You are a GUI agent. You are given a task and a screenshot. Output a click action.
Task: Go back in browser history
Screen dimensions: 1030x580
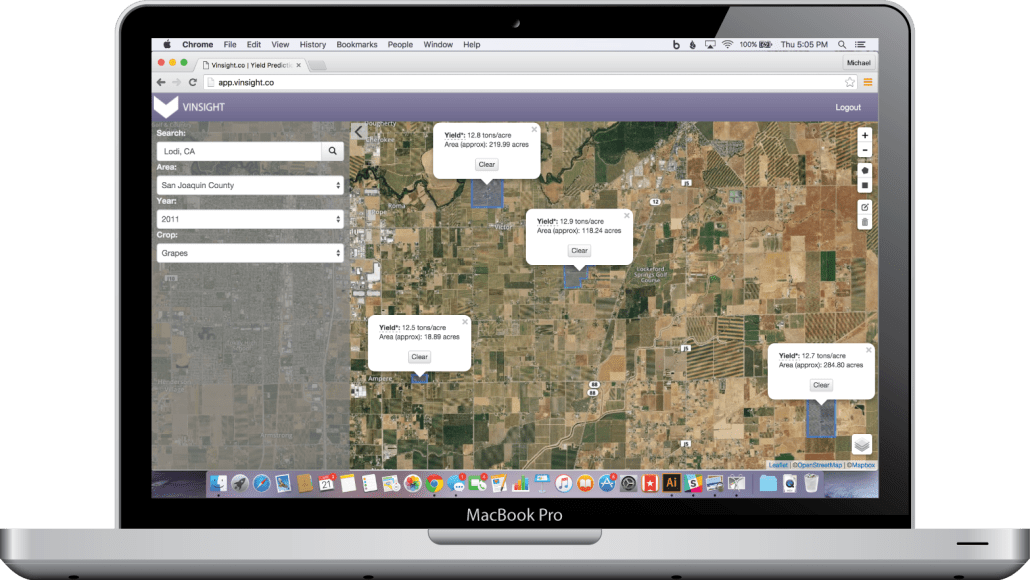tap(161, 82)
